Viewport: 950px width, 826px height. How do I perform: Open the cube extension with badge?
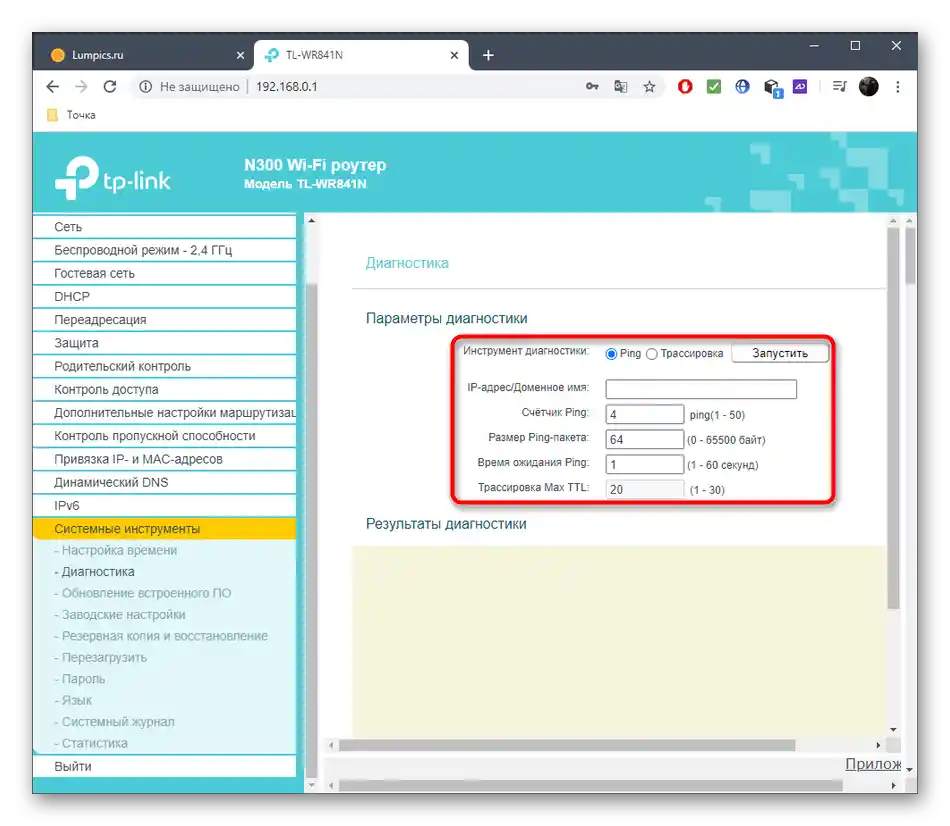[x=772, y=88]
